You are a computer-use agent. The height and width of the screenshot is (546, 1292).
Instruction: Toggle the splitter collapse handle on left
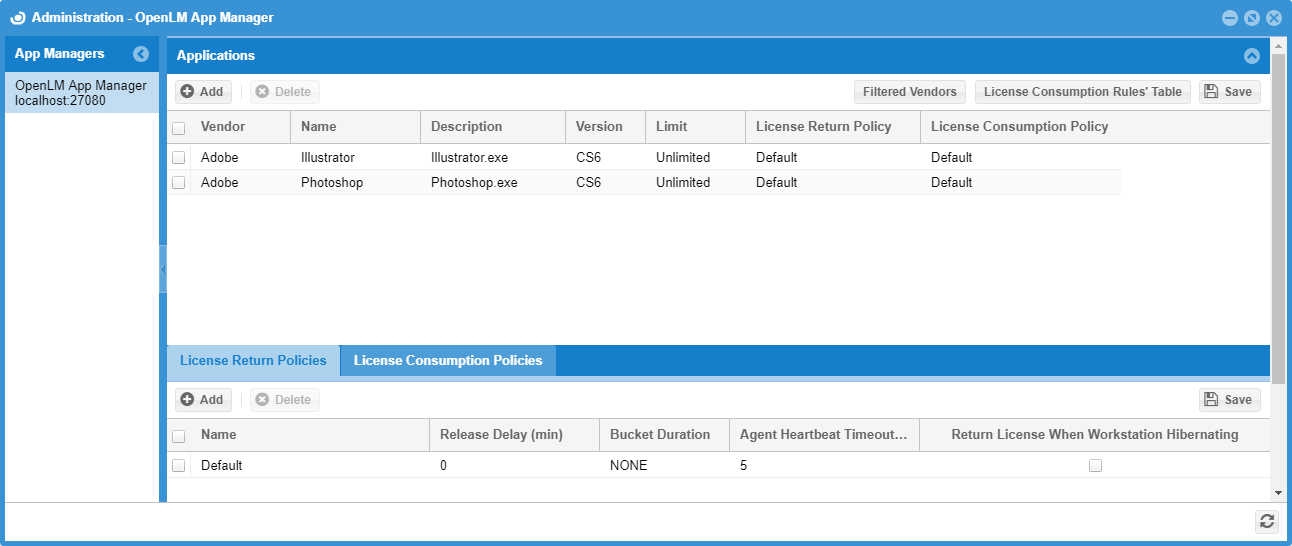[163, 270]
